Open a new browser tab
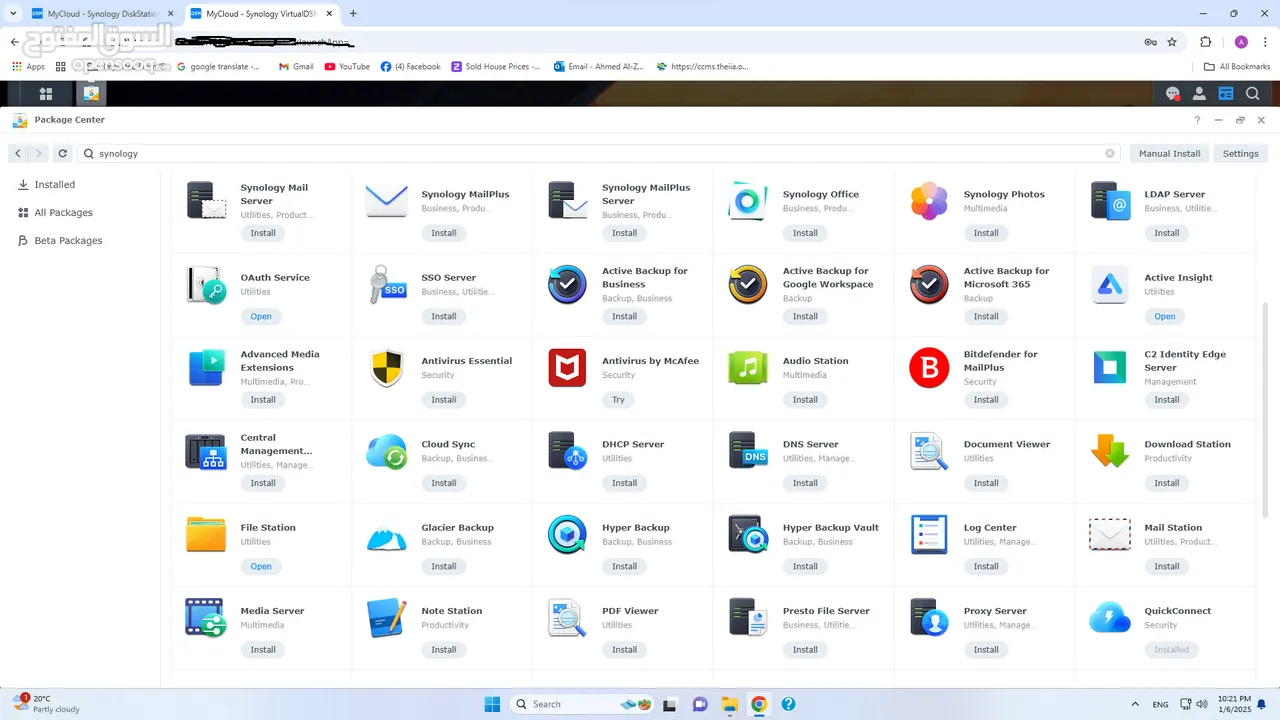The width and height of the screenshot is (1280, 720). coord(353,14)
